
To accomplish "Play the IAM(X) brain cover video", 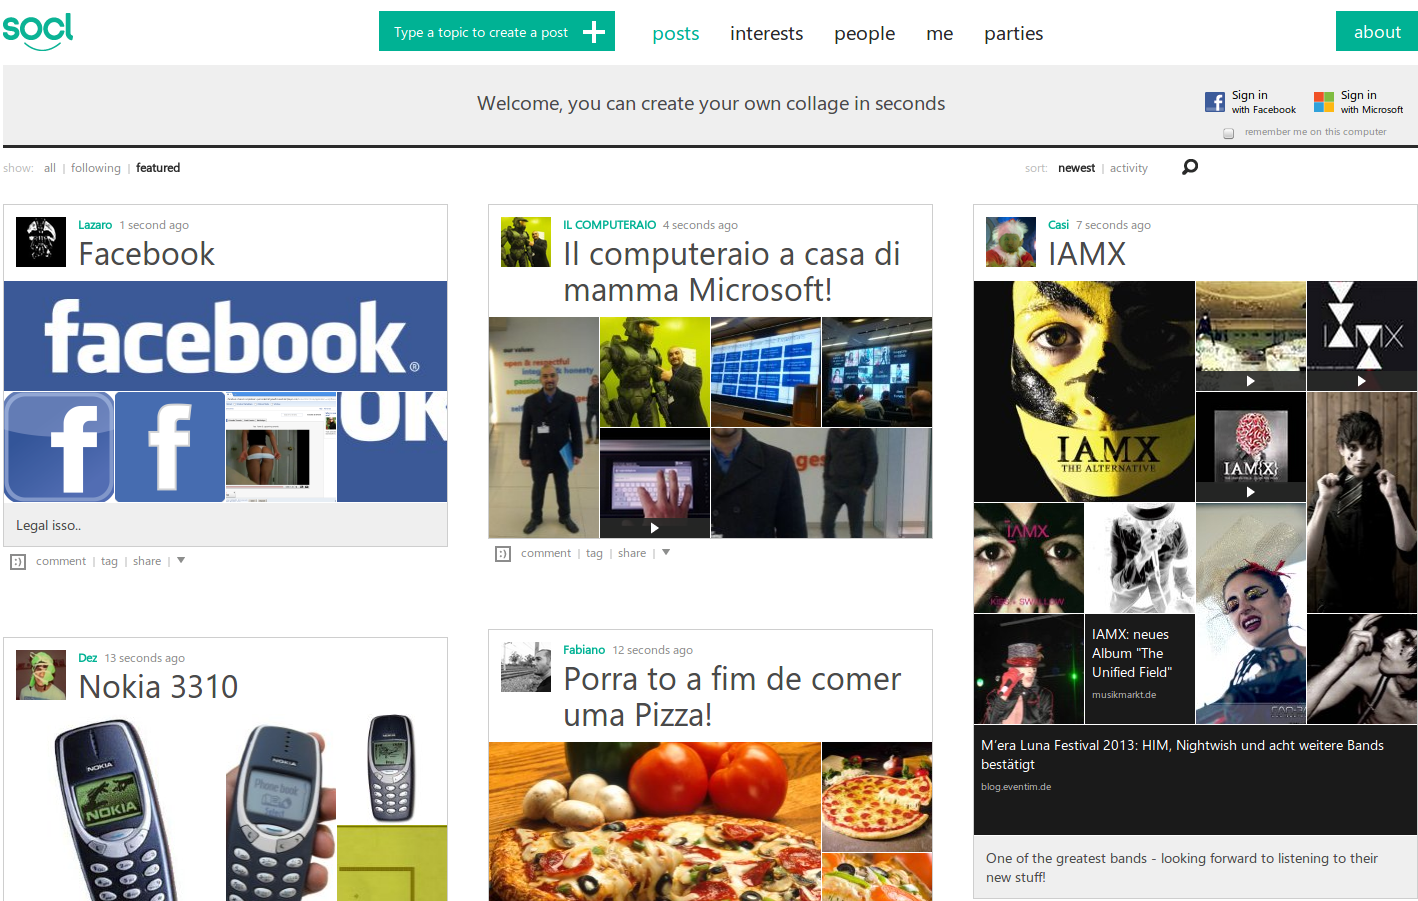I will [1251, 447].
